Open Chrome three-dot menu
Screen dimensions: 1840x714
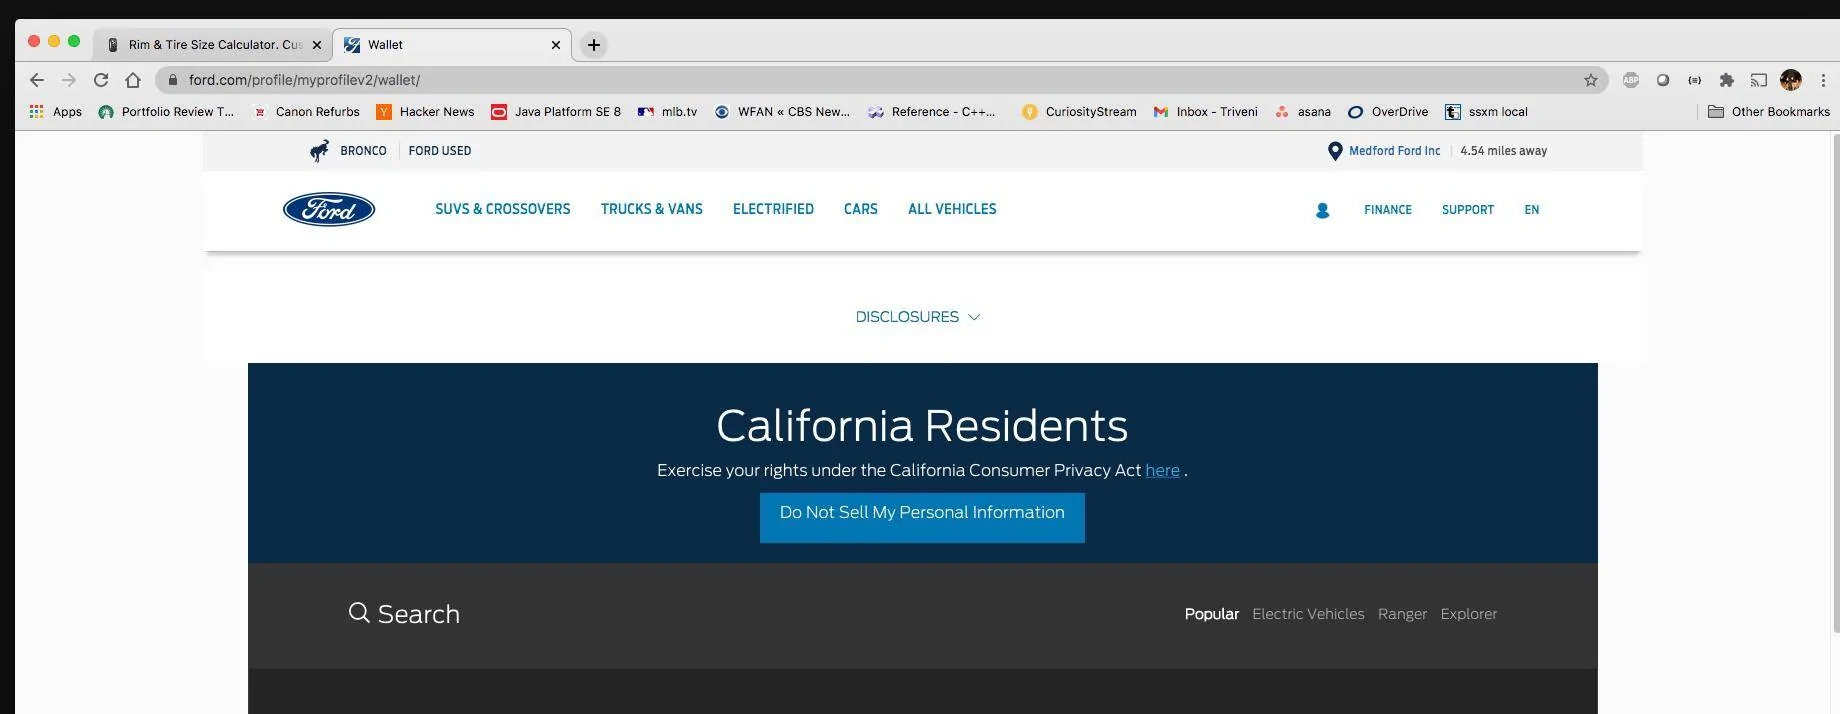[x=1823, y=80]
